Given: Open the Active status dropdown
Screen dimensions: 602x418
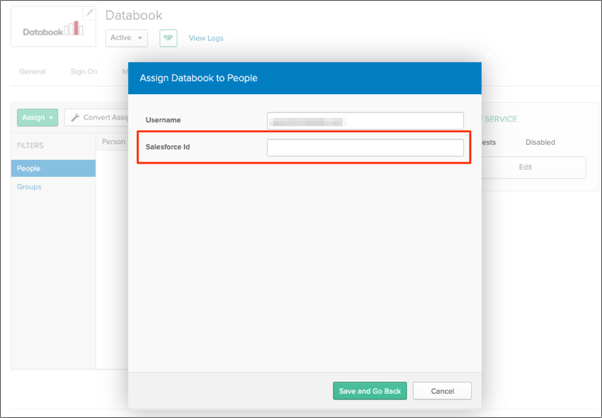Looking at the screenshot, I should (x=127, y=38).
